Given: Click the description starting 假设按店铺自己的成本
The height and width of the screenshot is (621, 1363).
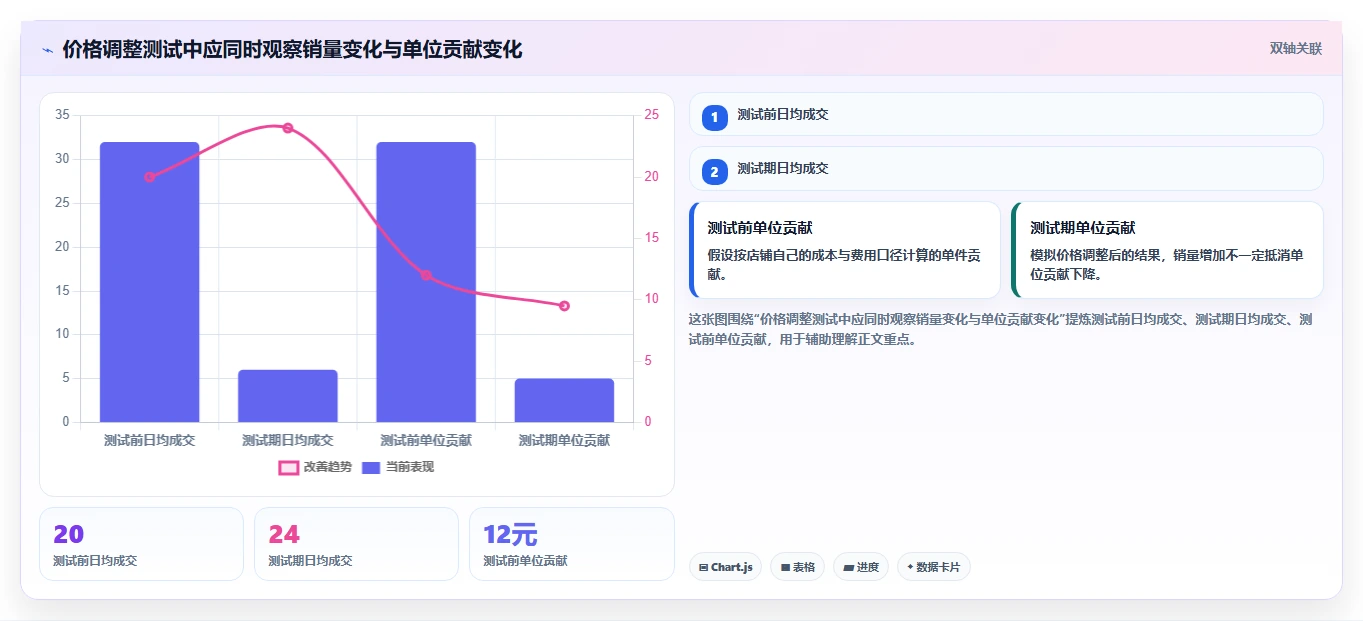Looking at the screenshot, I should point(844,265).
